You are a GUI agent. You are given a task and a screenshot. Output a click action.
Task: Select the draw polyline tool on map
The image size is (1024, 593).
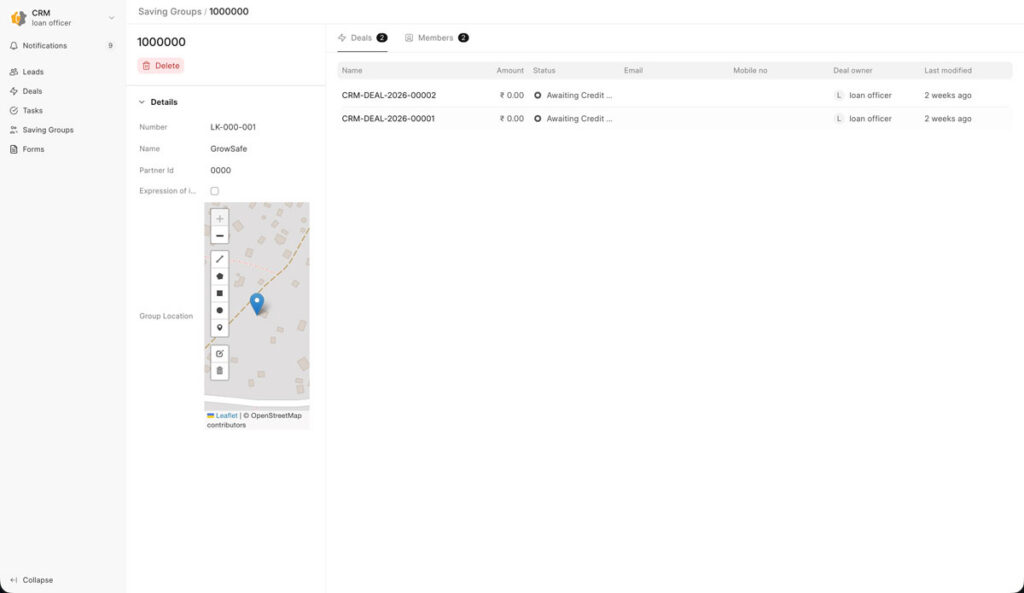[220, 258]
